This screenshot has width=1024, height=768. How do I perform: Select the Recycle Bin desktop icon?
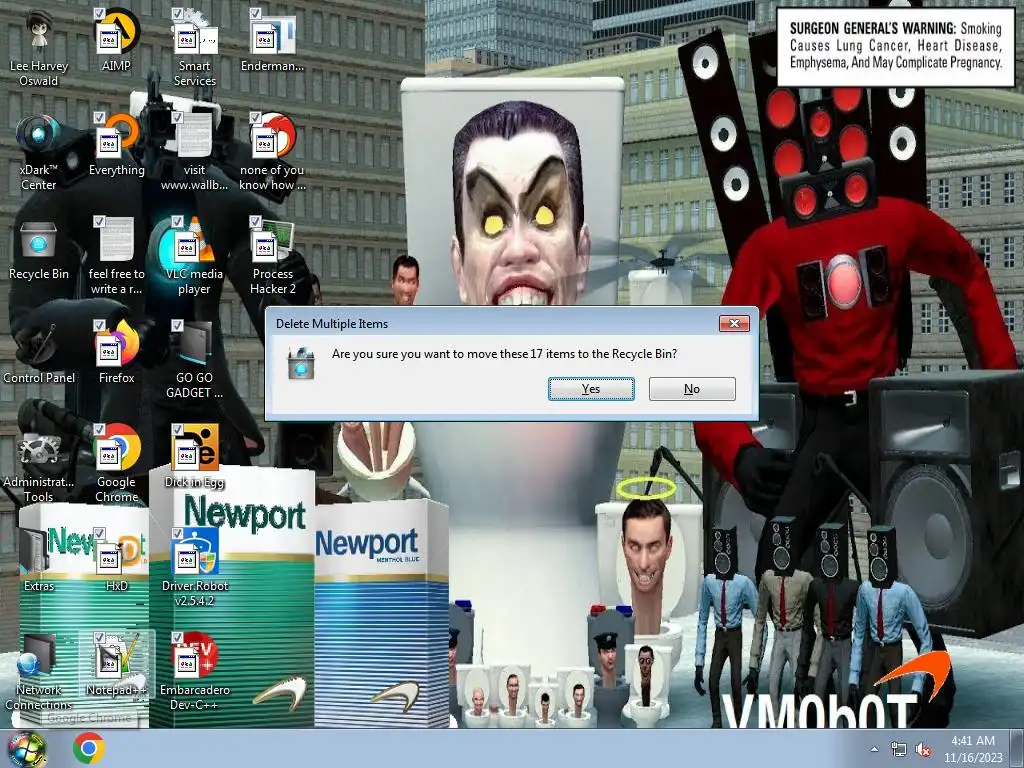coord(39,249)
